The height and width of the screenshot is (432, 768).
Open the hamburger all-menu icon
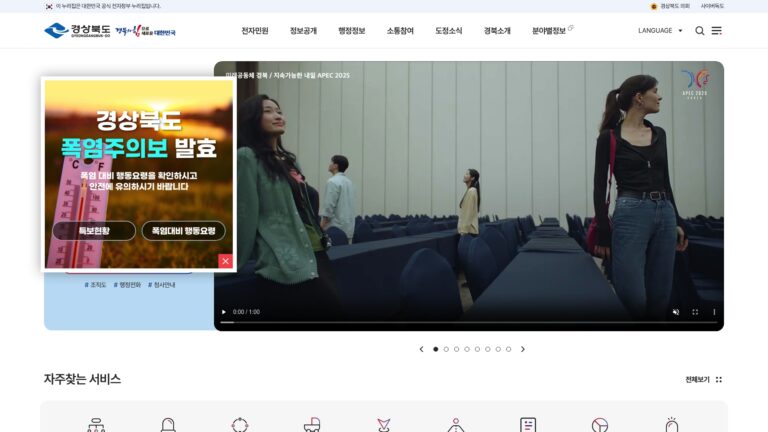tap(717, 31)
